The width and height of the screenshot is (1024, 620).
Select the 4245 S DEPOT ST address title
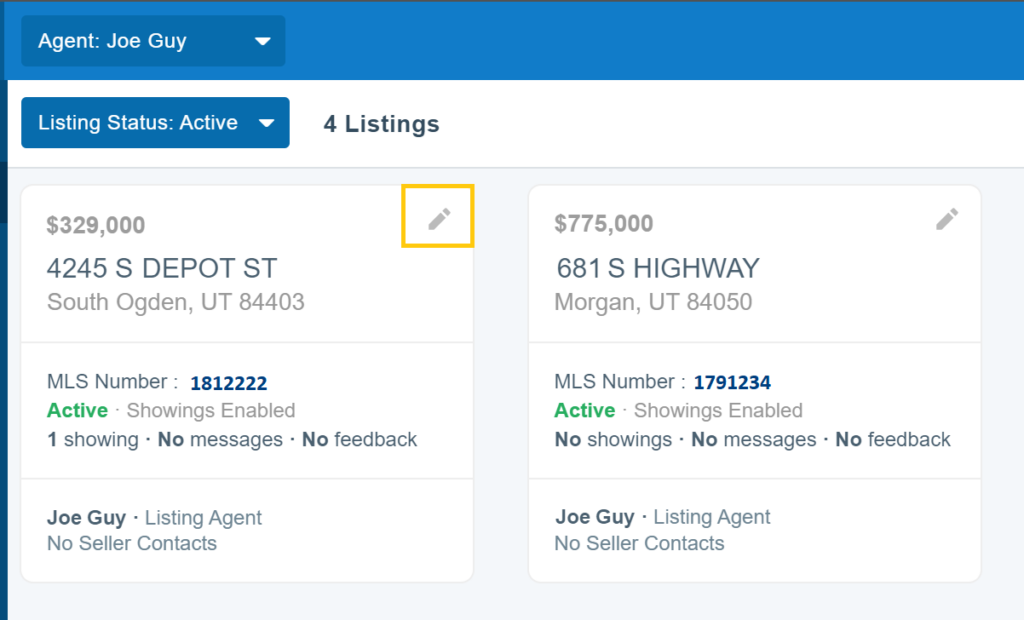click(162, 268)
